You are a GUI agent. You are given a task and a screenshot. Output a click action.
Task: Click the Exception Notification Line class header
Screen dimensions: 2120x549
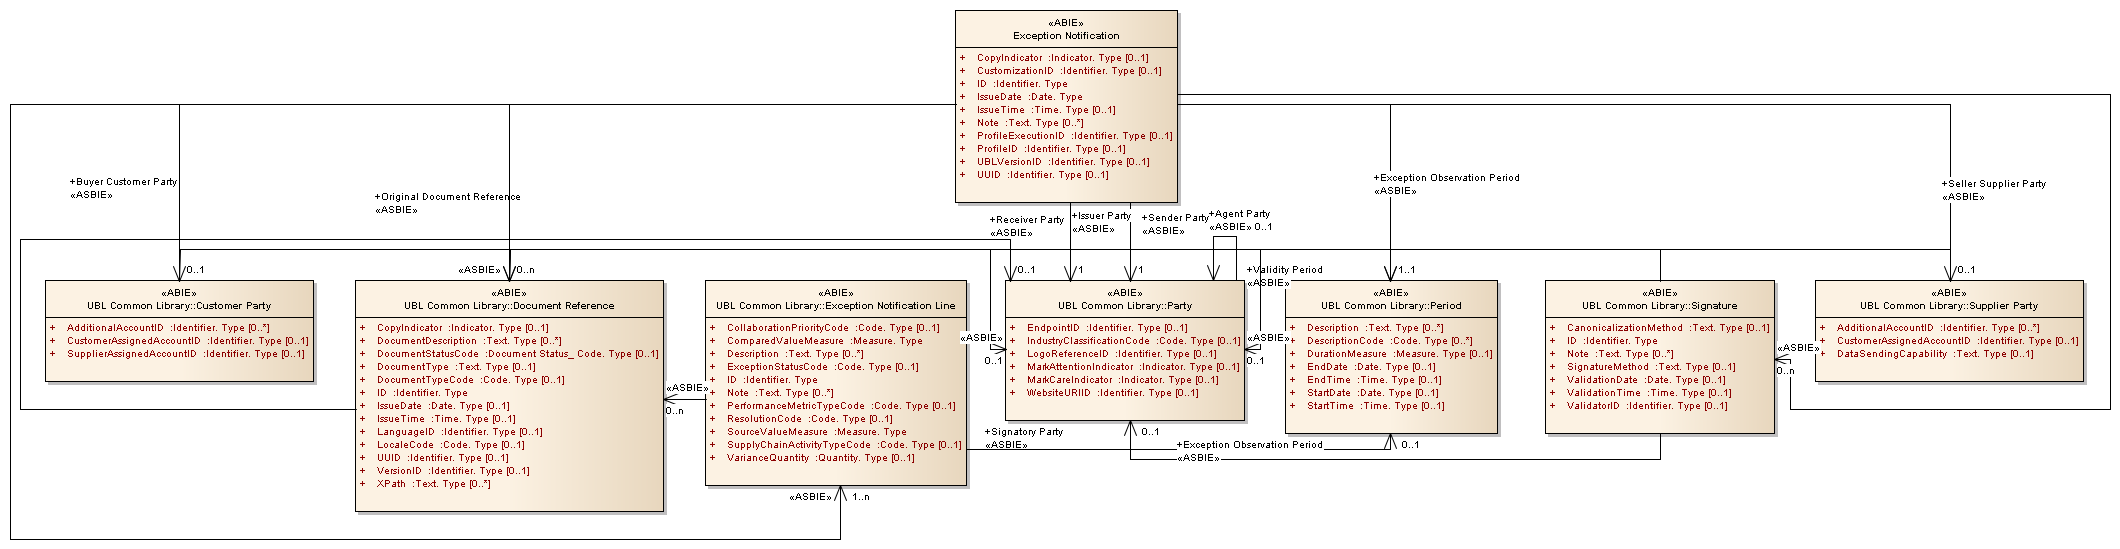point(835,306)
